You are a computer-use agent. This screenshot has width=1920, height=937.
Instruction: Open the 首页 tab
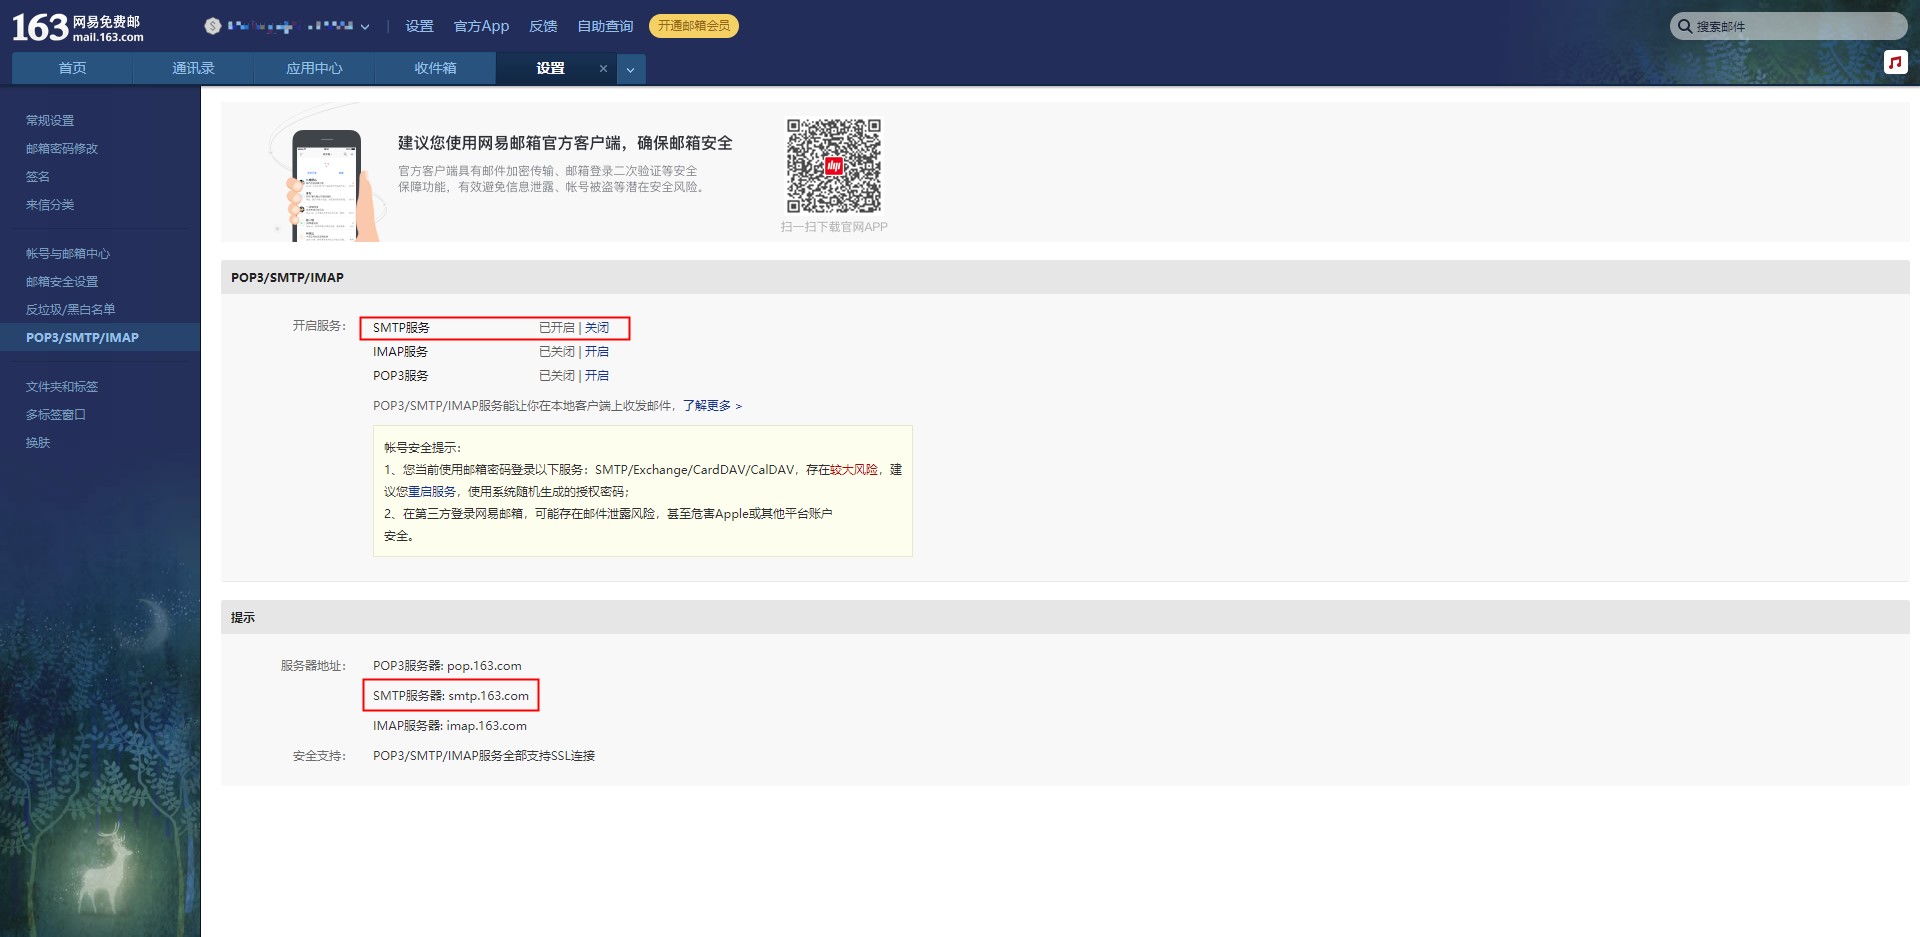[x=72, y=68]
